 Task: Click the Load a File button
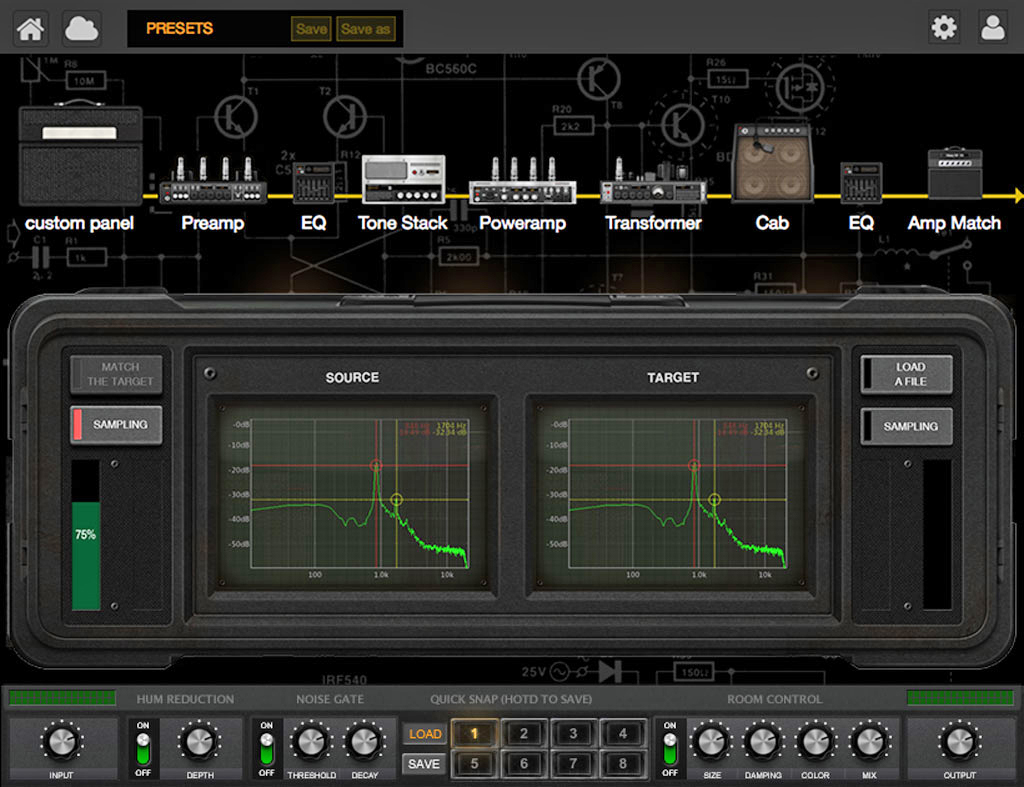pyautogui.click(x=909, y=375)
